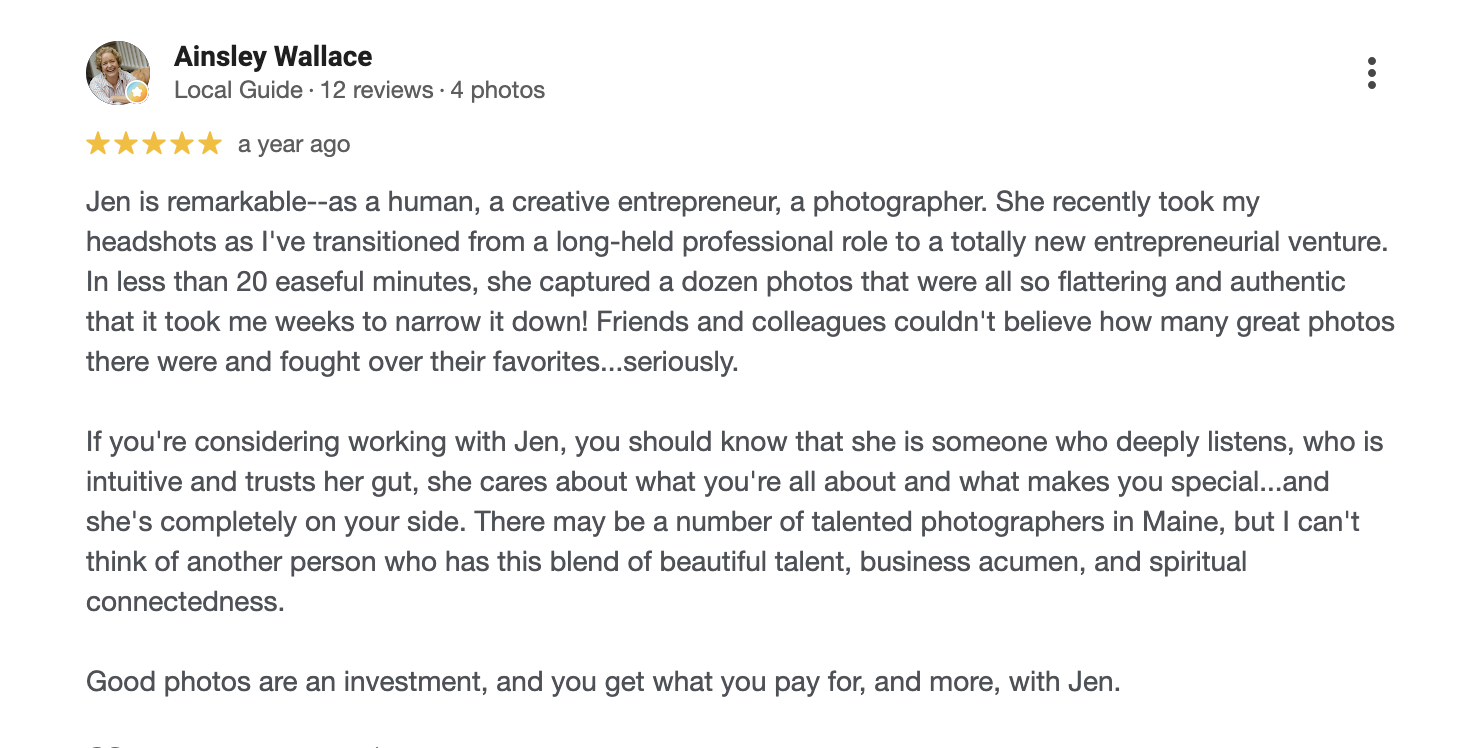Open the Ainsley Wallace reviewer name link
The width and height of the screenshot is (1462, 748).
(272, 56)
